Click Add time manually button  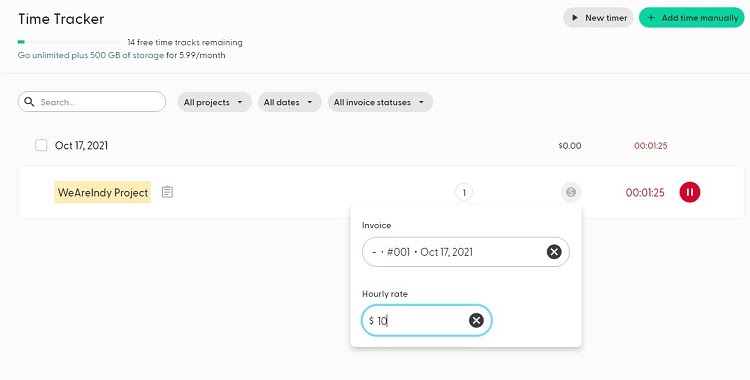click(x=692, y=18)
